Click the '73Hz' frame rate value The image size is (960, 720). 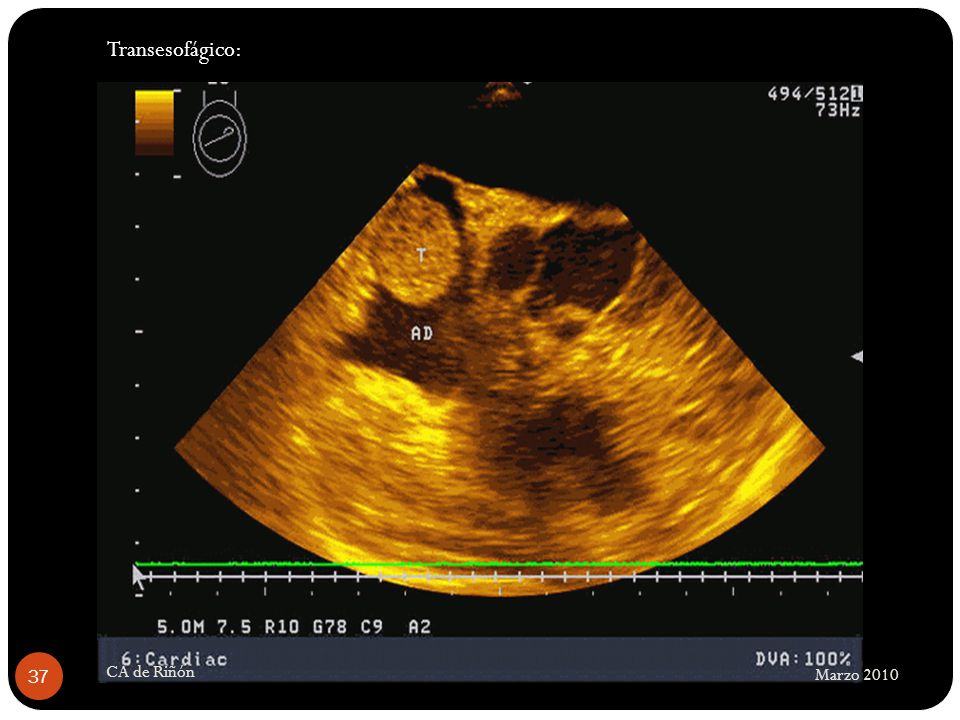pyautogui.click(x=838, y=110)
